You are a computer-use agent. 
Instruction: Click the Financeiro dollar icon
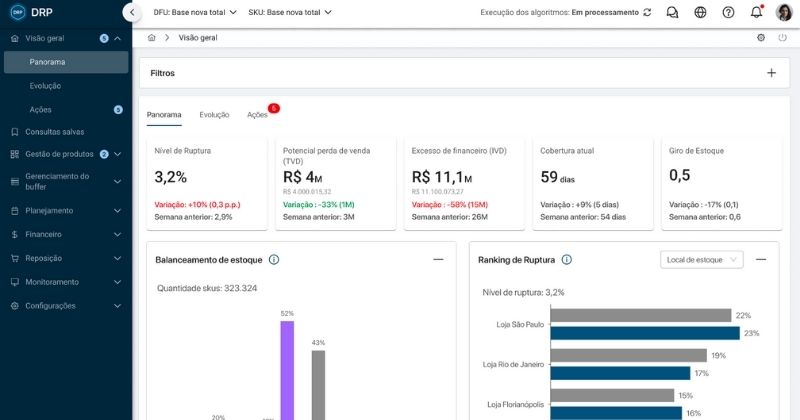pyautogui.click(x=15, y=234)
